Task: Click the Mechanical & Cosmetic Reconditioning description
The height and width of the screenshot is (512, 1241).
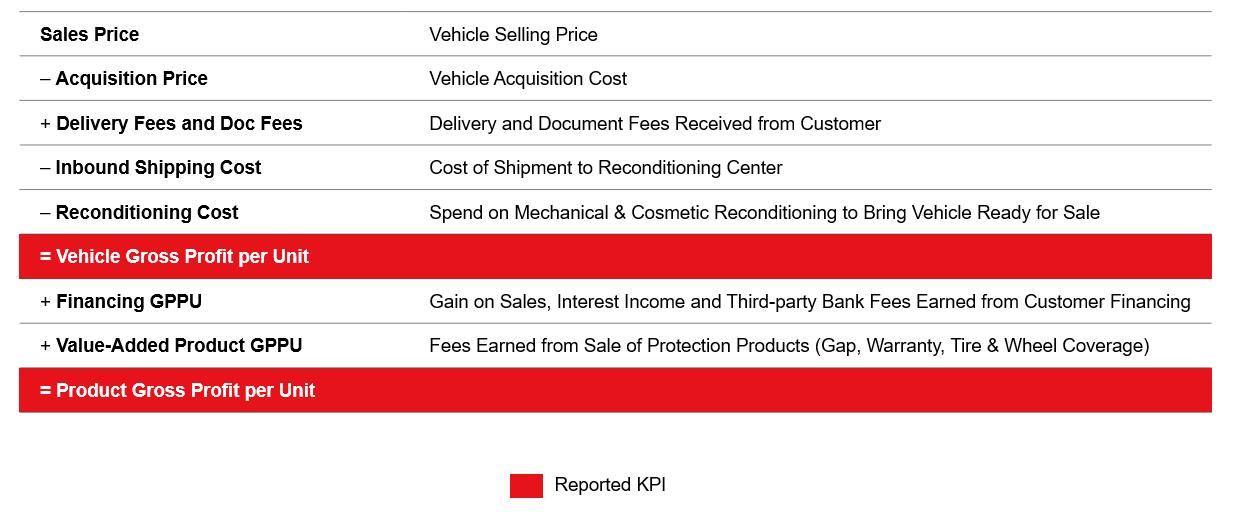Action: click(764, 212)
